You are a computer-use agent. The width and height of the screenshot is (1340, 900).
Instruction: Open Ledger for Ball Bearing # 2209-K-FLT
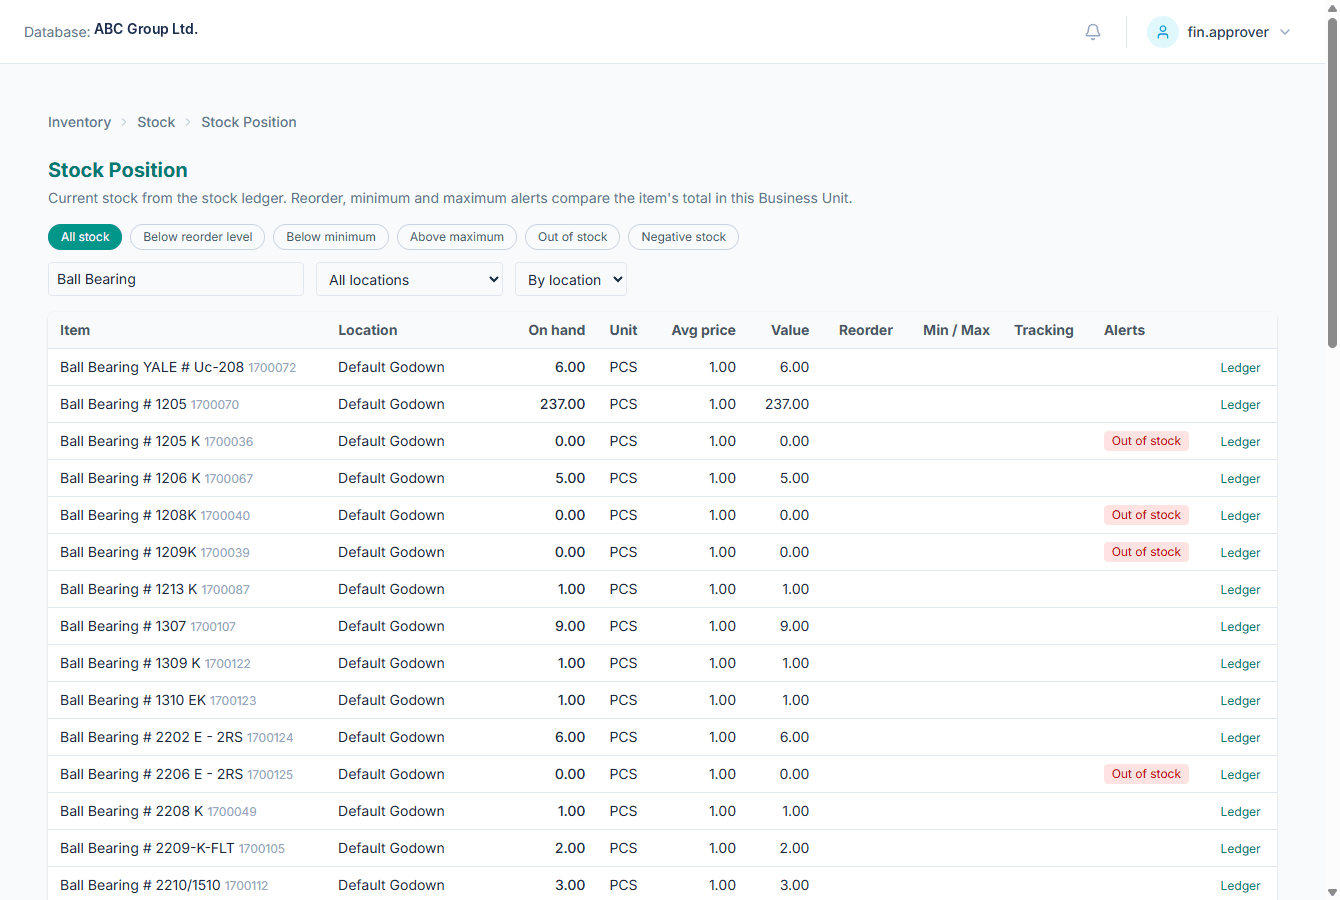1240,849
